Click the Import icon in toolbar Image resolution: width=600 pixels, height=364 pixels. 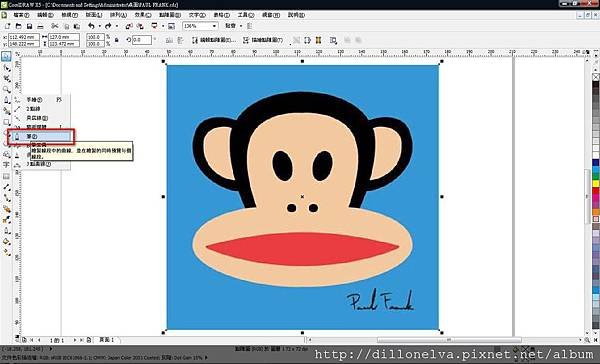[129, 26]
